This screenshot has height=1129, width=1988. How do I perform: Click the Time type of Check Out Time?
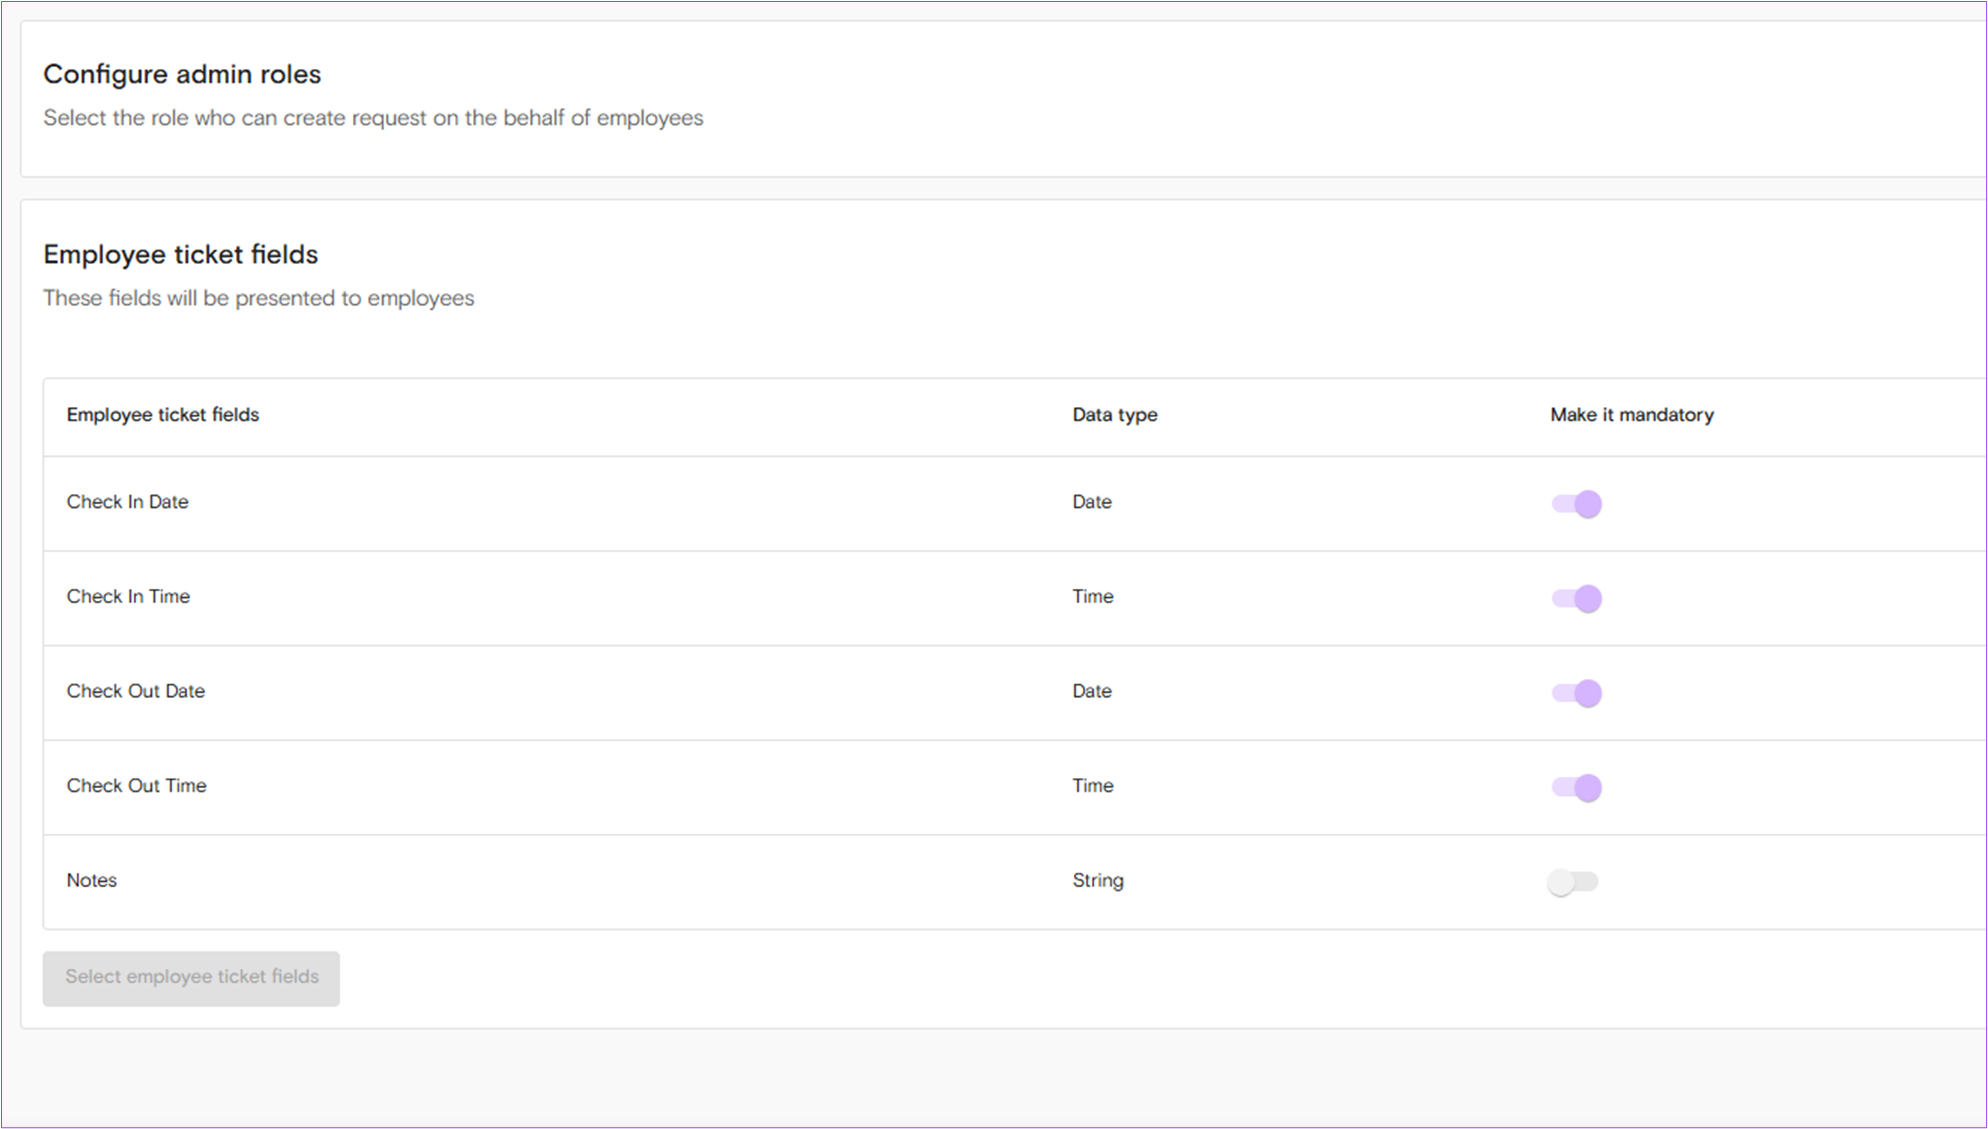1093,786
